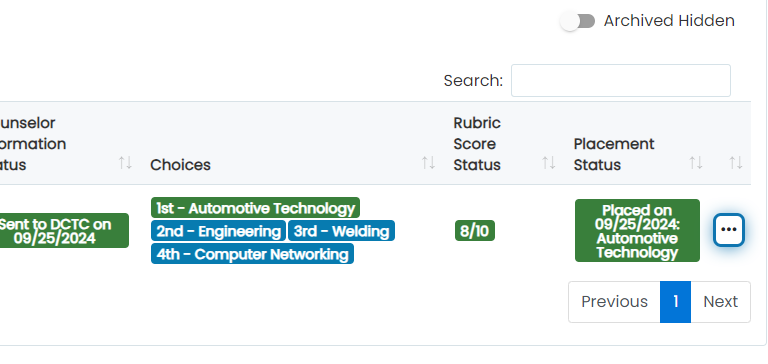The image size is (768, 364).
Task: Focus the Search input field
Action: pyautogui.click(x=621, y=80)
